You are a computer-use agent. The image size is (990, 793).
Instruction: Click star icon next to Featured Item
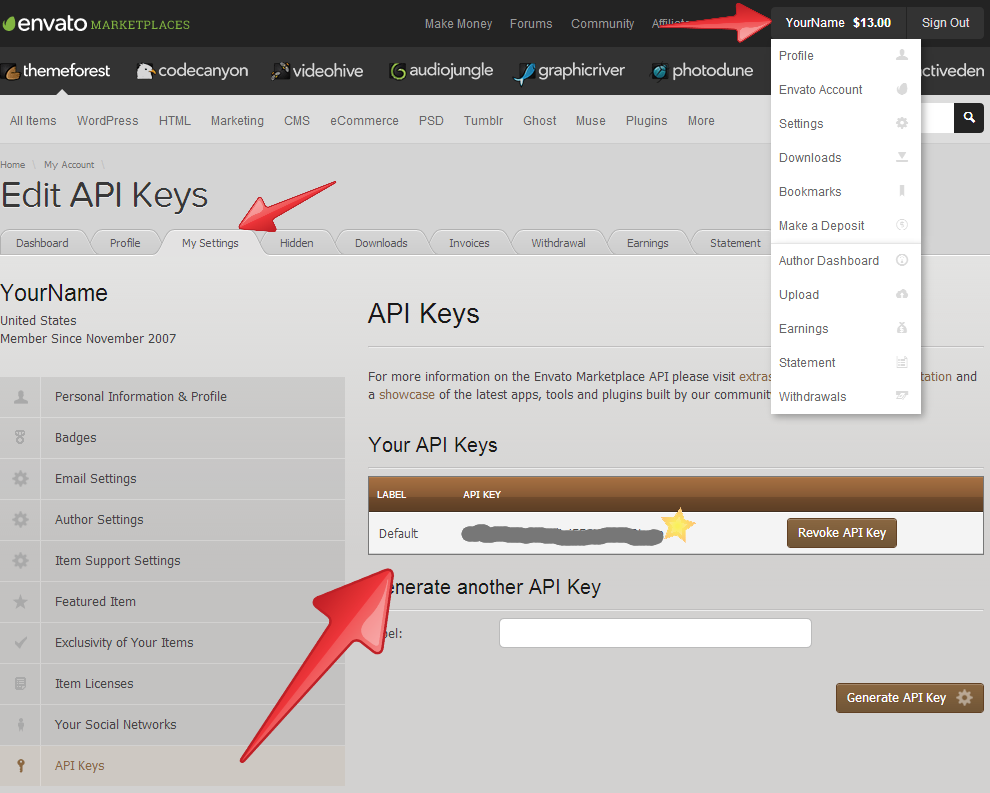[x=20, y=601]
